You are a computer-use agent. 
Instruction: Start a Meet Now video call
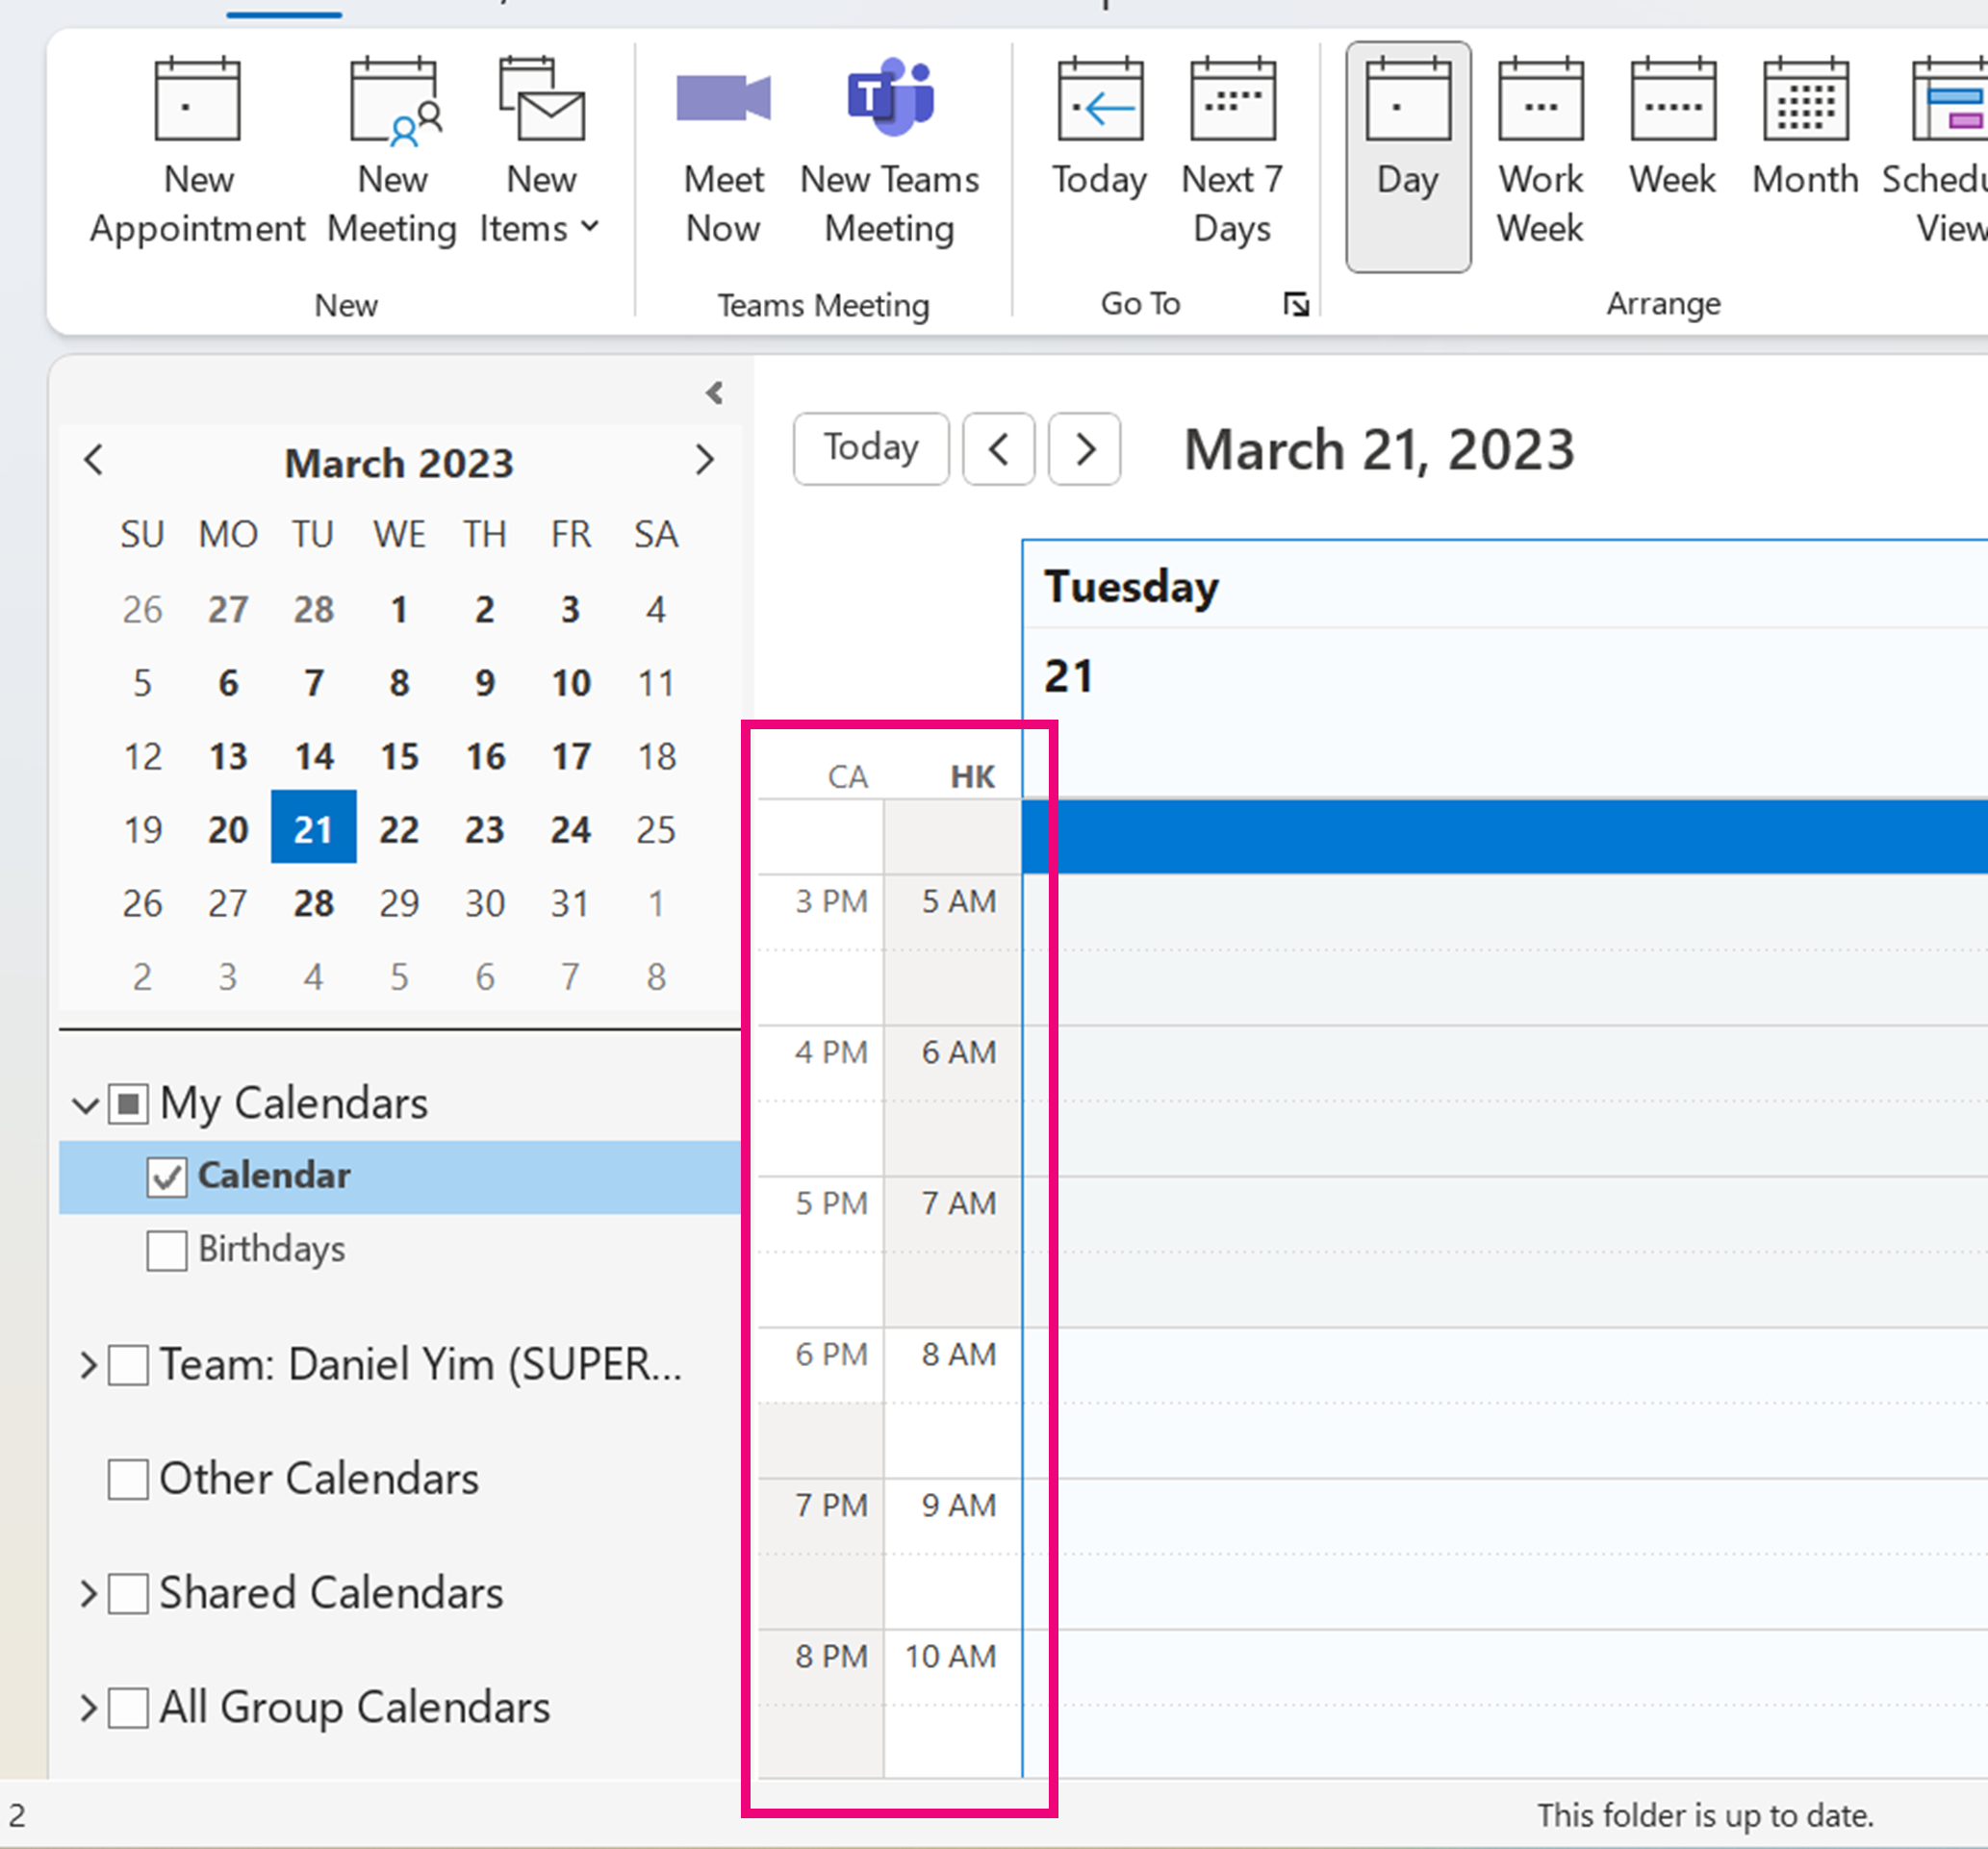(x=723, y=152)
